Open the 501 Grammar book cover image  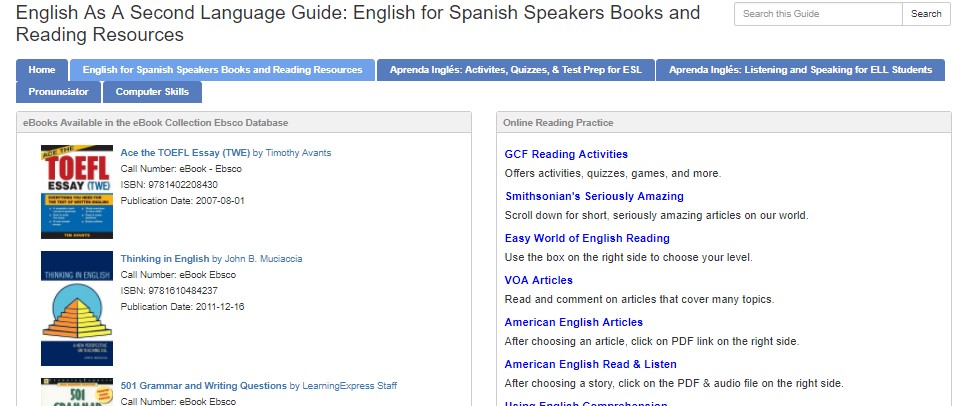pyautogui.click(x=76, y=392)
